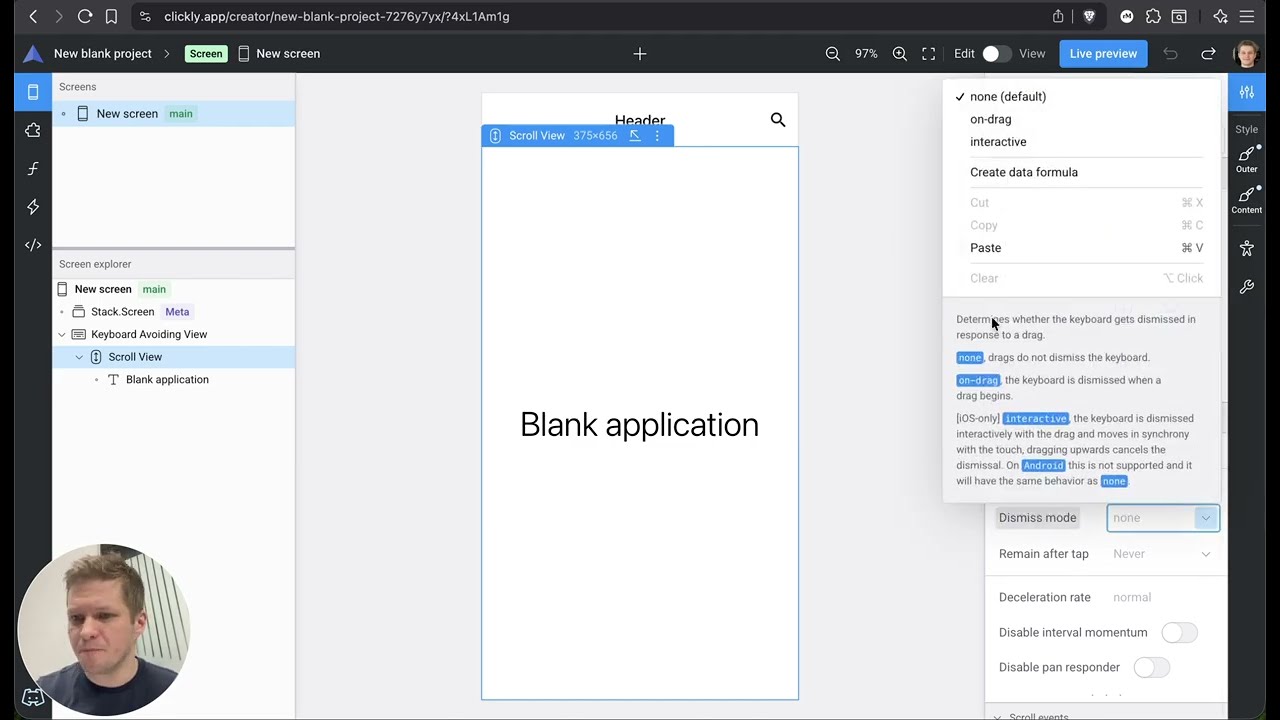The height and width of the screenshot is (720, 1280).
Task: Click the Discord icon at bottom left
Action: pyautogui.click(x=33, y=698)
